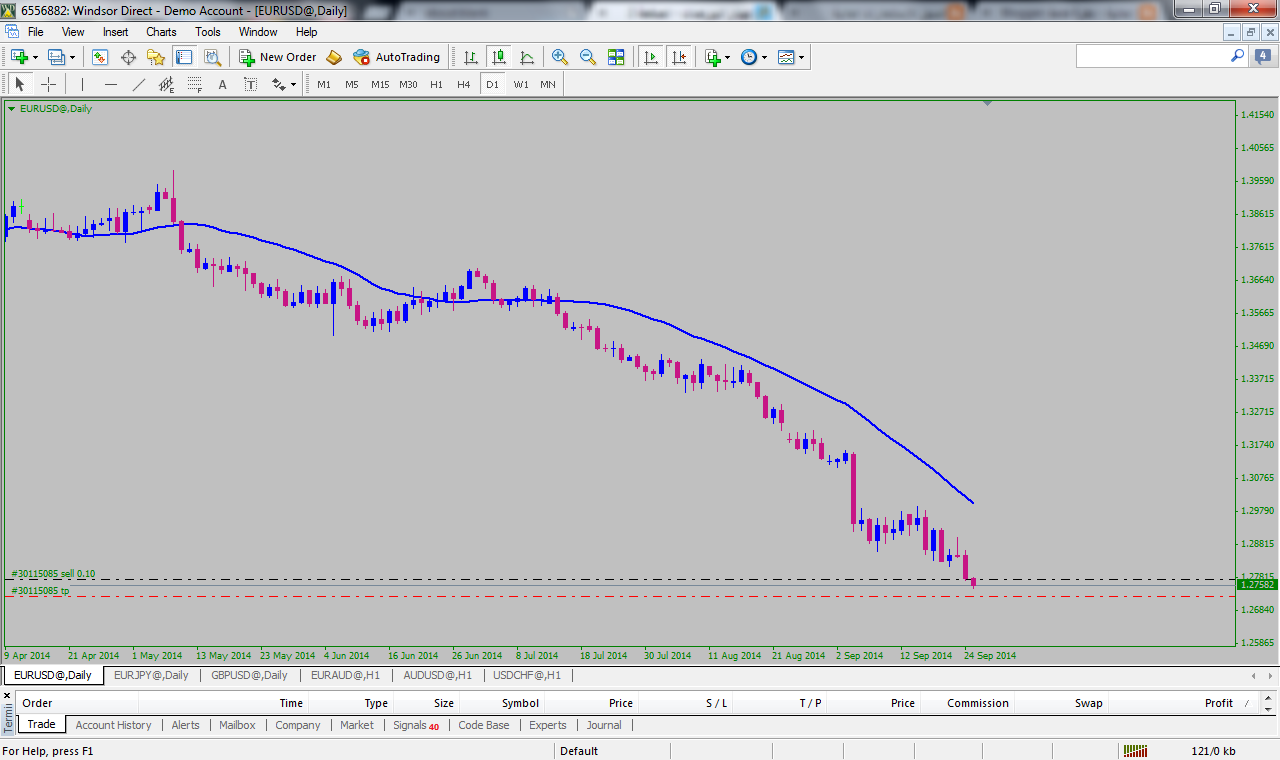Viewport: 1280px width, 760px height.
Task: Zoom out on the chart
Action: pyautogui.click(x=588, y=57)
